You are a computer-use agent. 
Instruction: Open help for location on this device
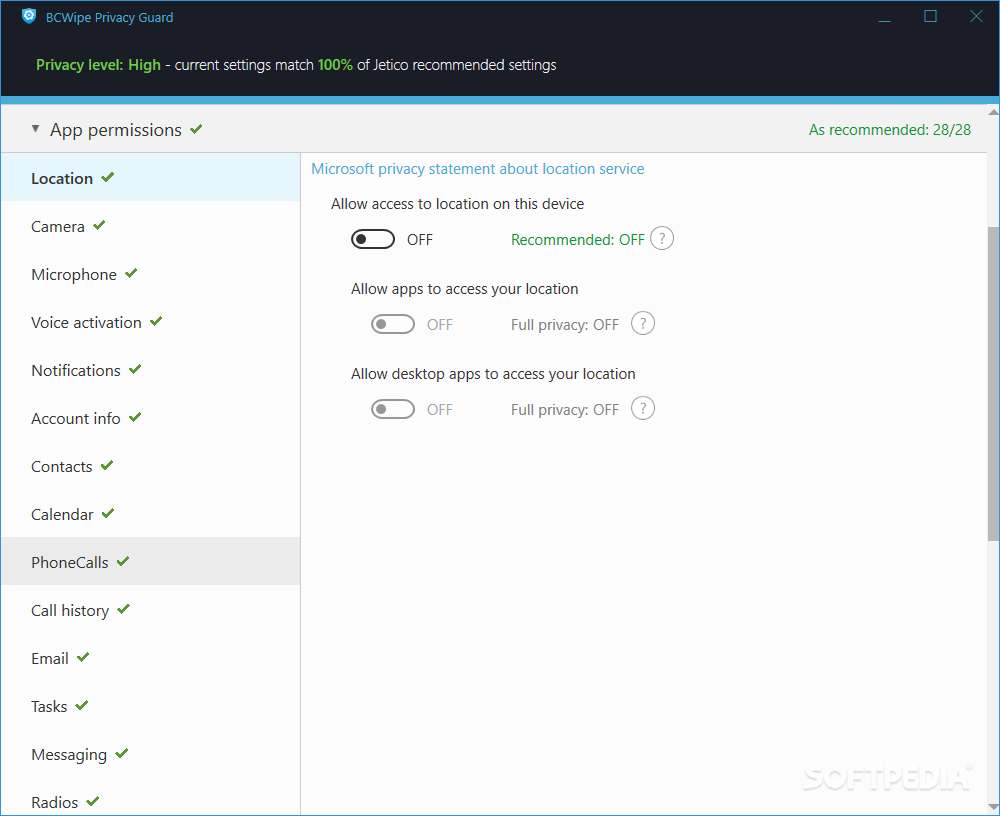pos(662,239)
